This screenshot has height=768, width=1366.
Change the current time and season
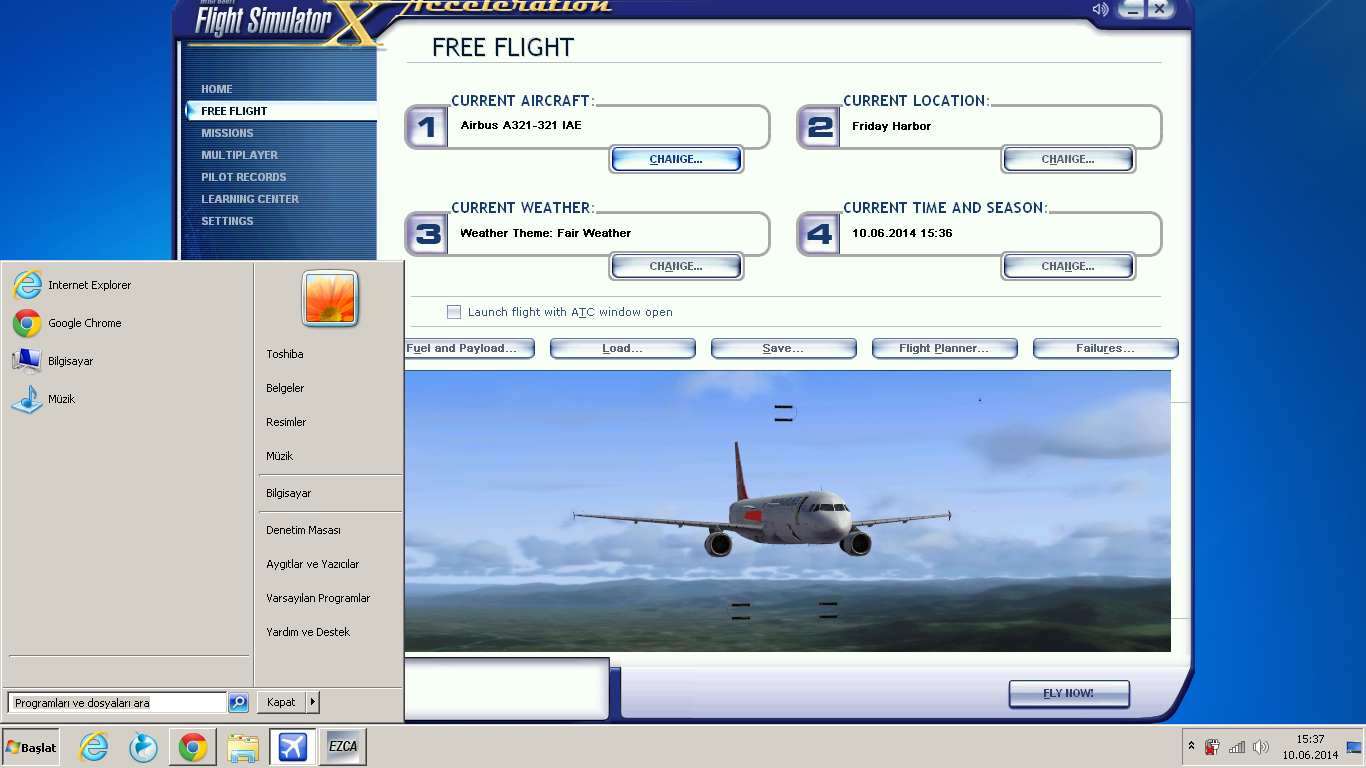tap(1068, 266)
